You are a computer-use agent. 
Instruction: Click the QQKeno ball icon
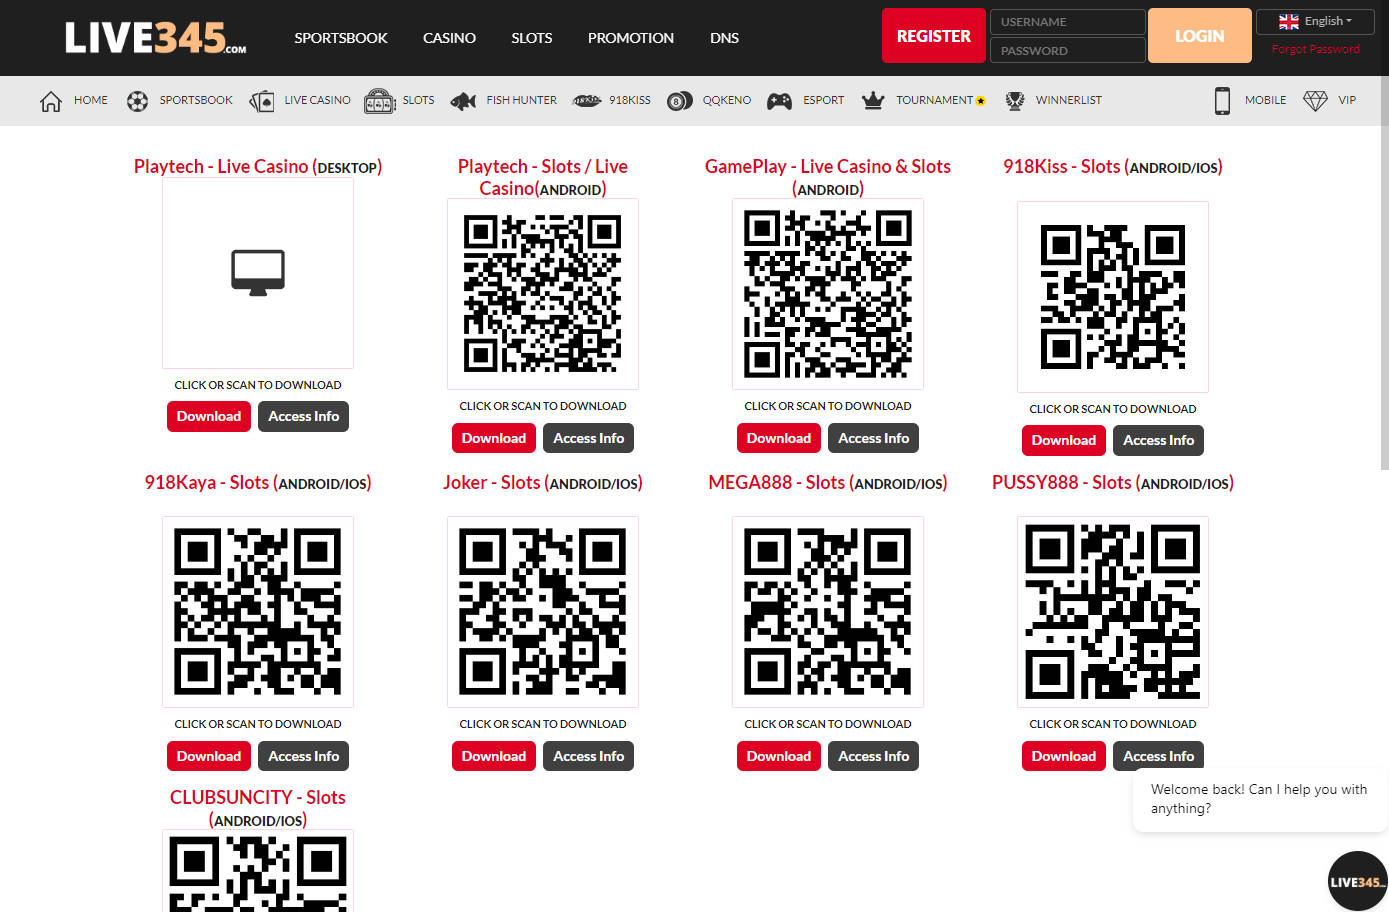(680, 101)
